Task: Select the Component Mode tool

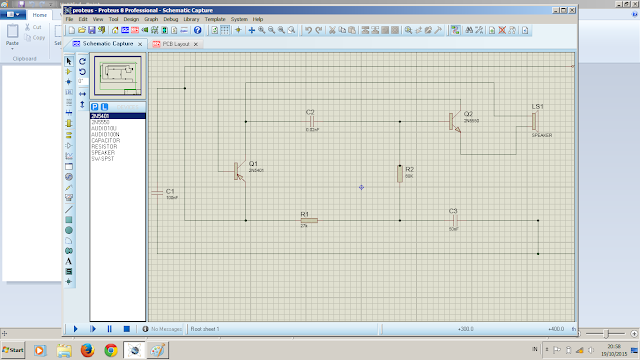Action: pyautogui.click(x=69, y=72)
